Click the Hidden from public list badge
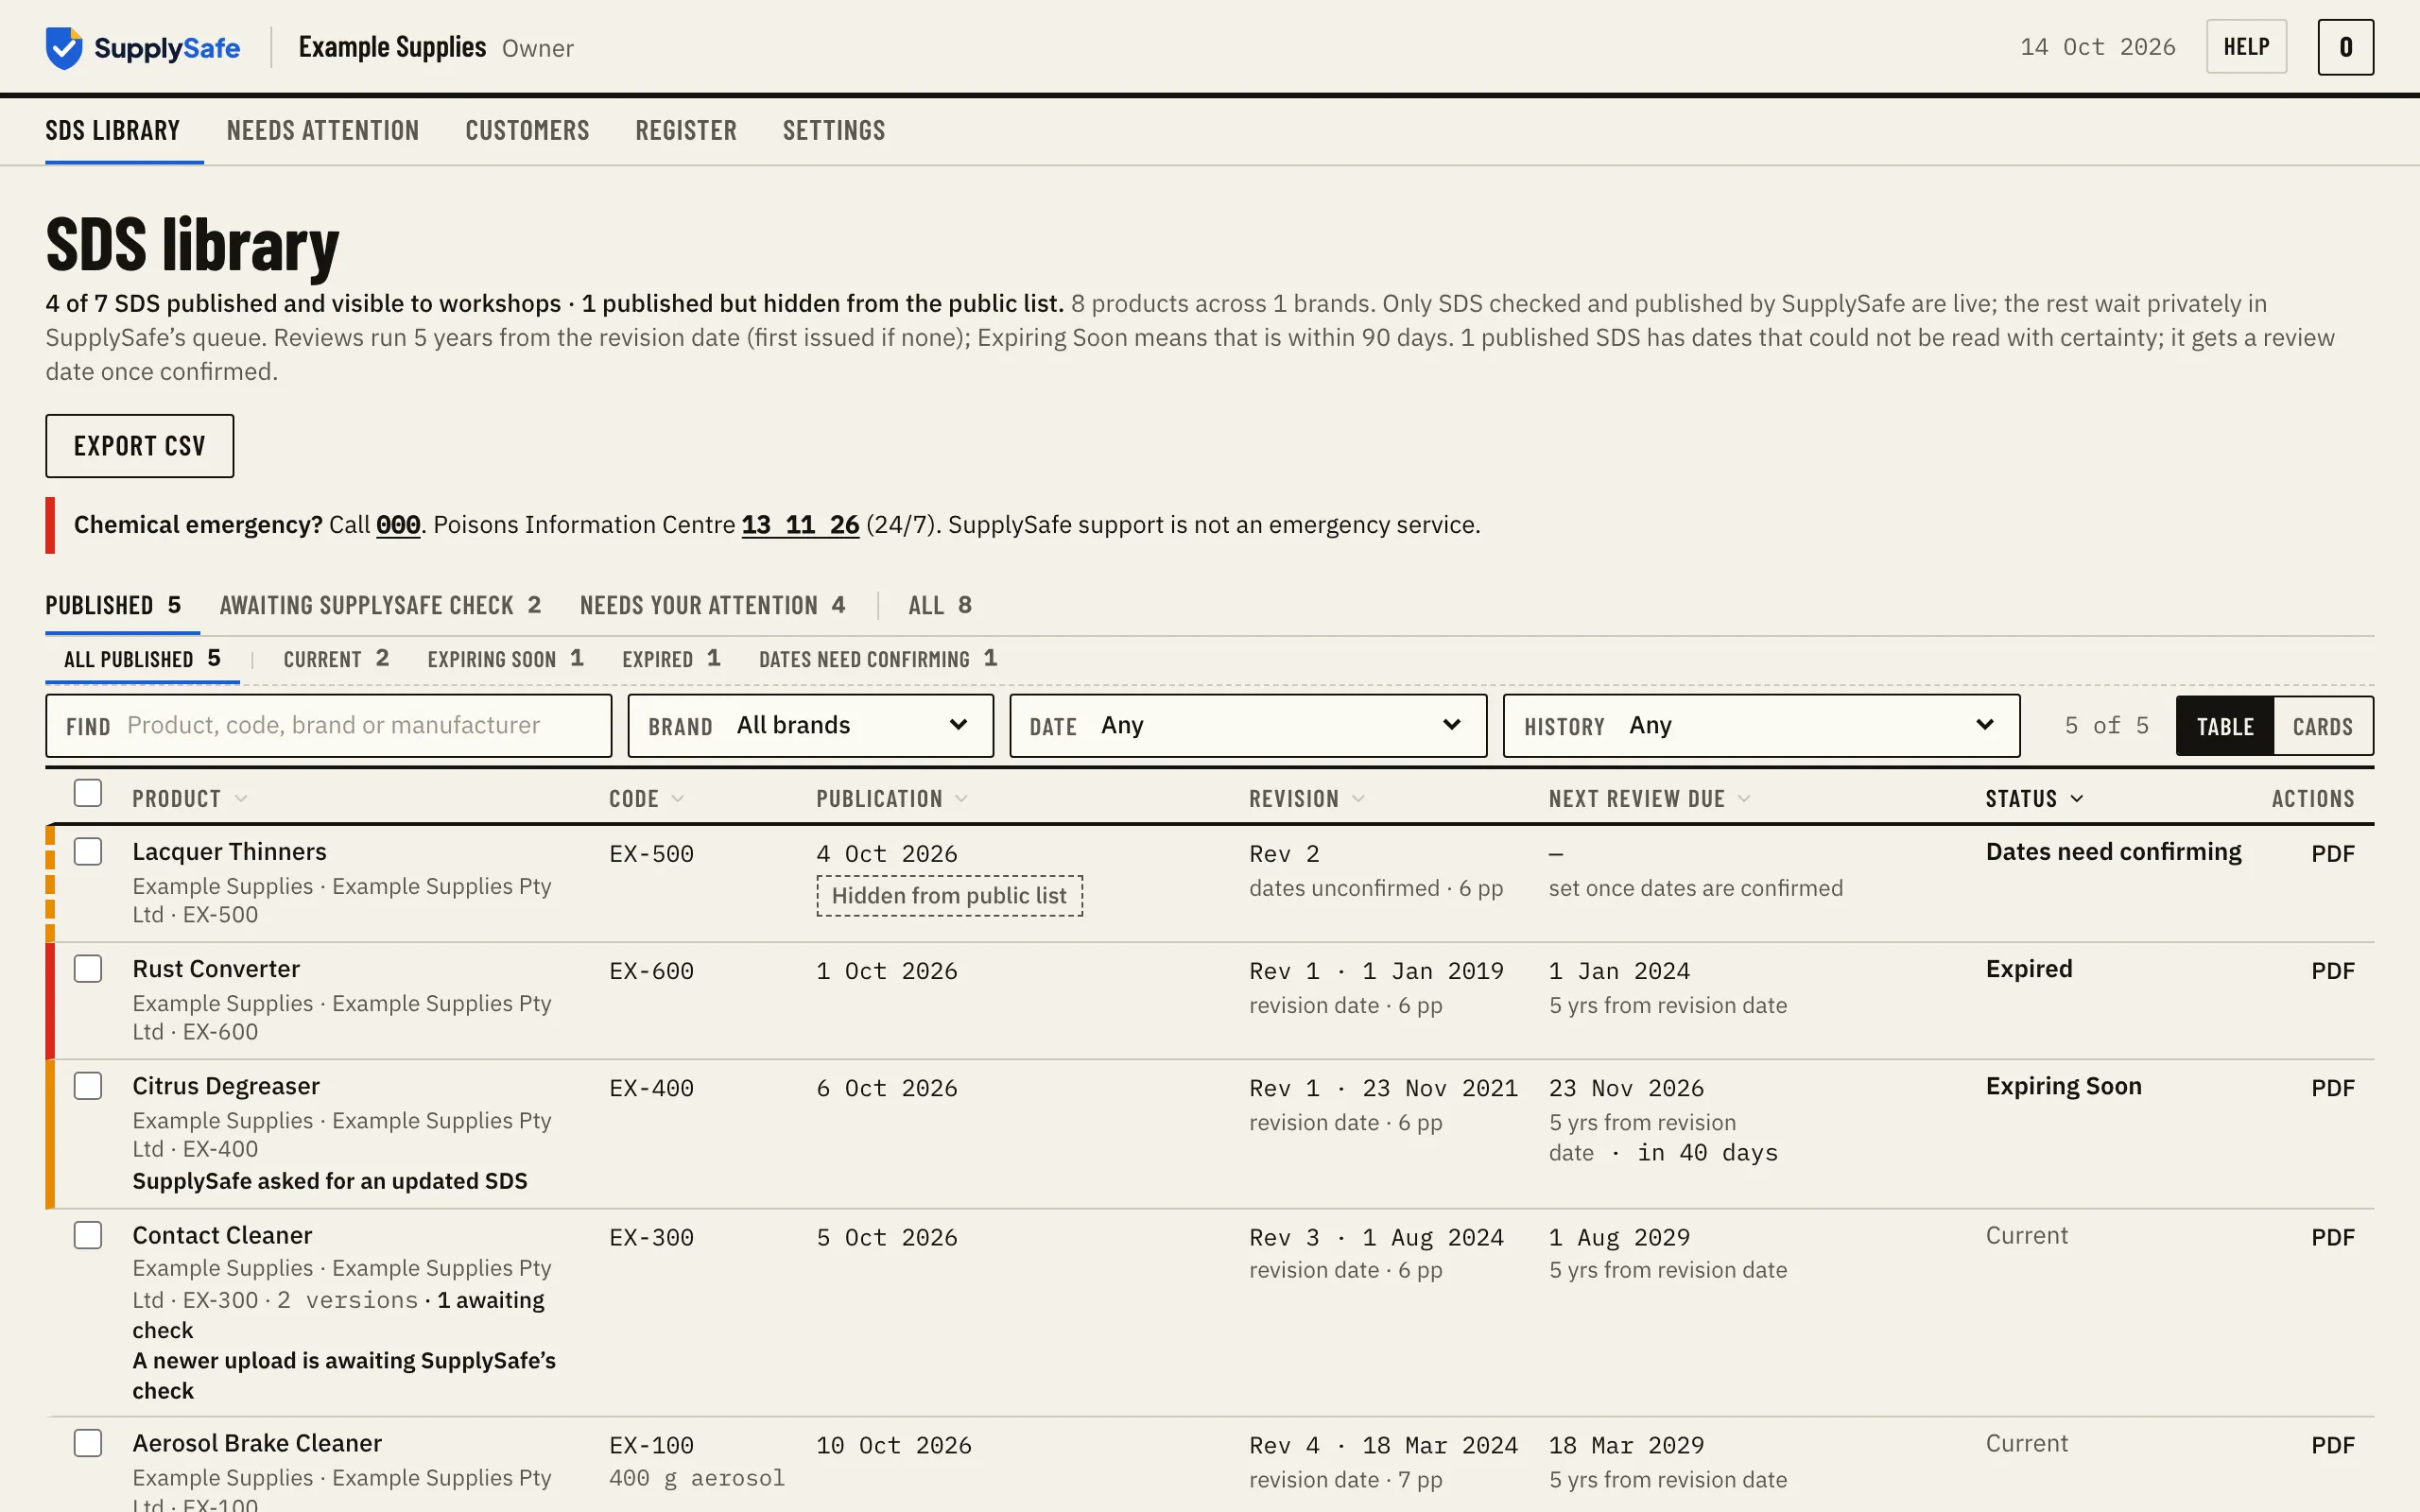The image size is (2420, 1512). click(x=949, y=896)
